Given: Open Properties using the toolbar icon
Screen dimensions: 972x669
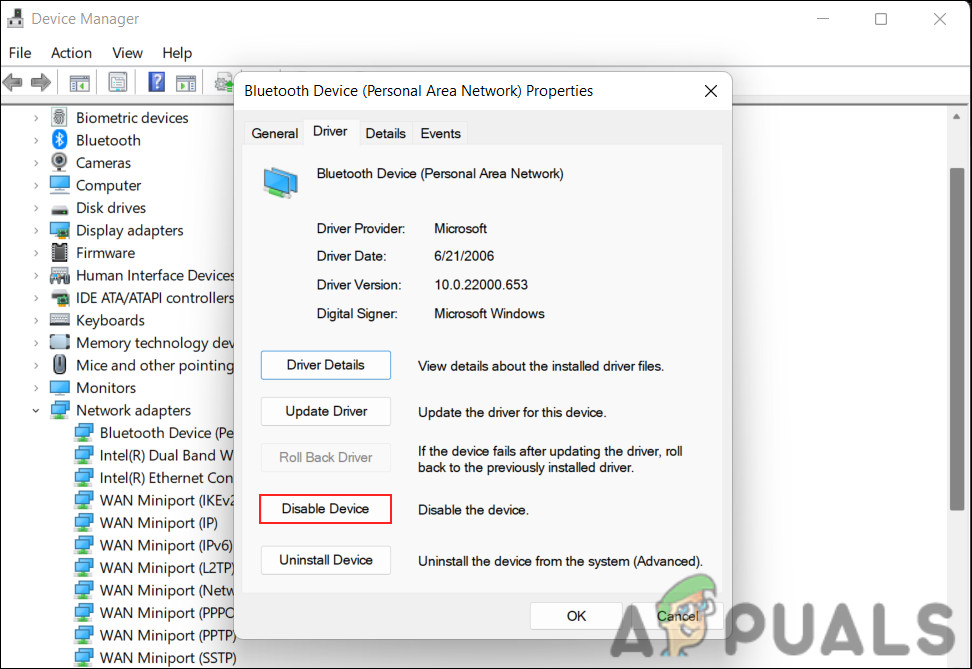Looking at the screenshot, I should click(x=117, y=82).
